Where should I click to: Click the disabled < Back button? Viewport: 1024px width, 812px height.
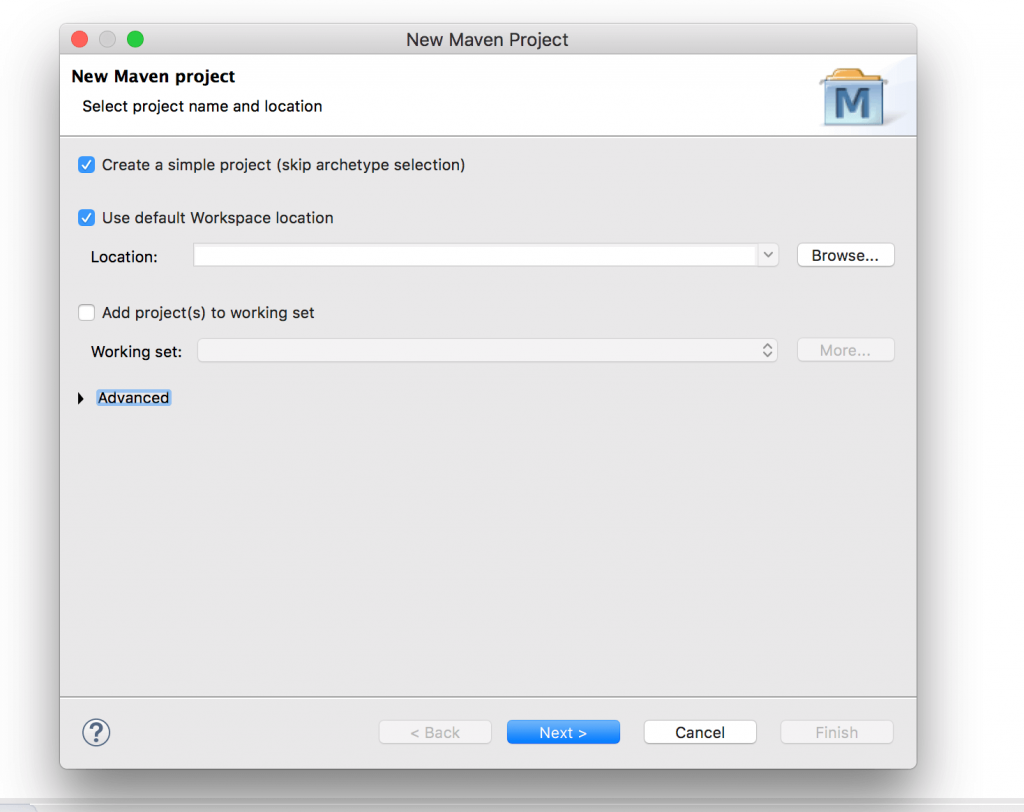pyautogui.click(x=435, y=732)
